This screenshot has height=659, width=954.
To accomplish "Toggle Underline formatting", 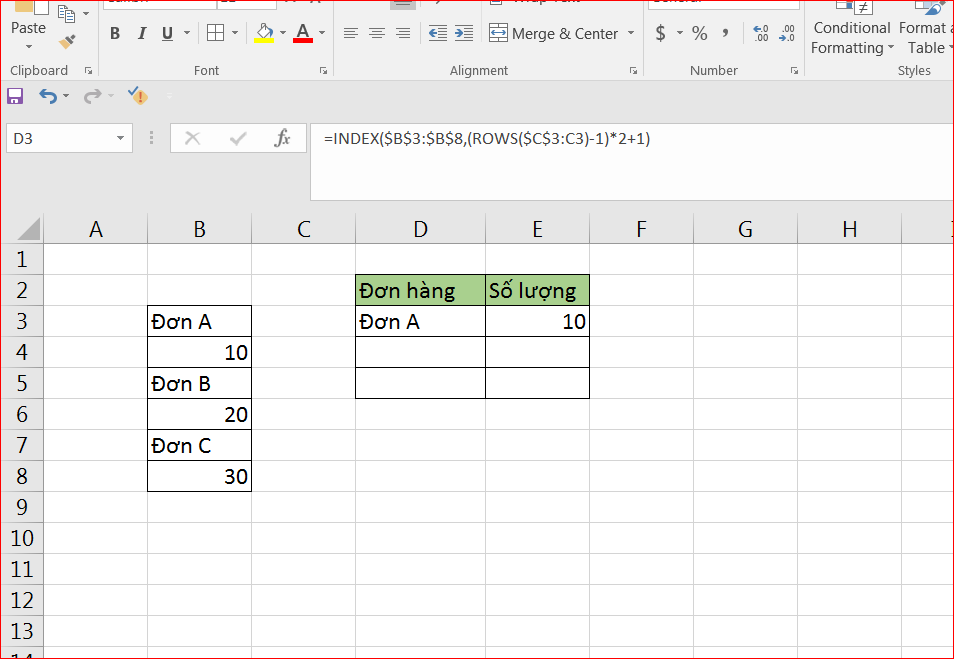I will click(x=167, y=33).
